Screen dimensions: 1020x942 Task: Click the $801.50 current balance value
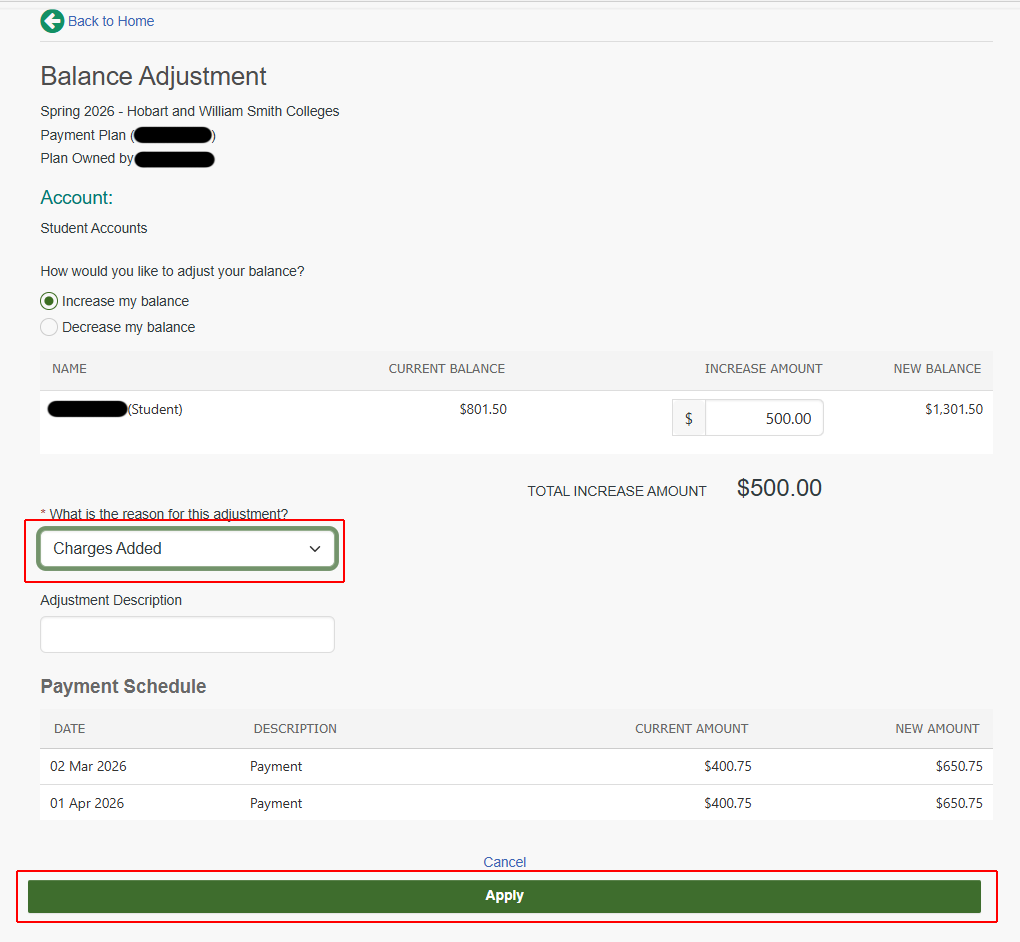pyautogui.click(x=483, y=409)
